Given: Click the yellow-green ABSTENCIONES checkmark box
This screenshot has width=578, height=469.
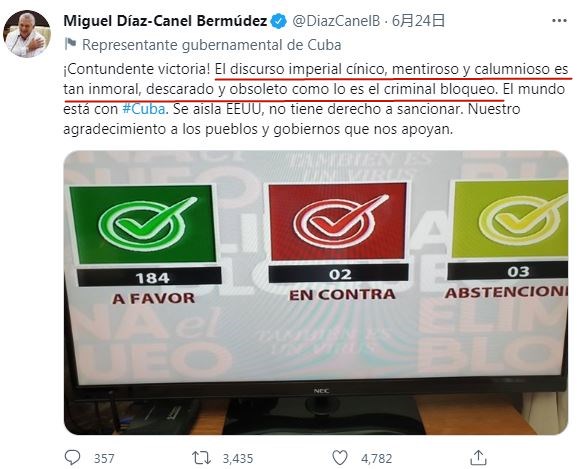Looking at the screenshot, I should pos(510,219).
